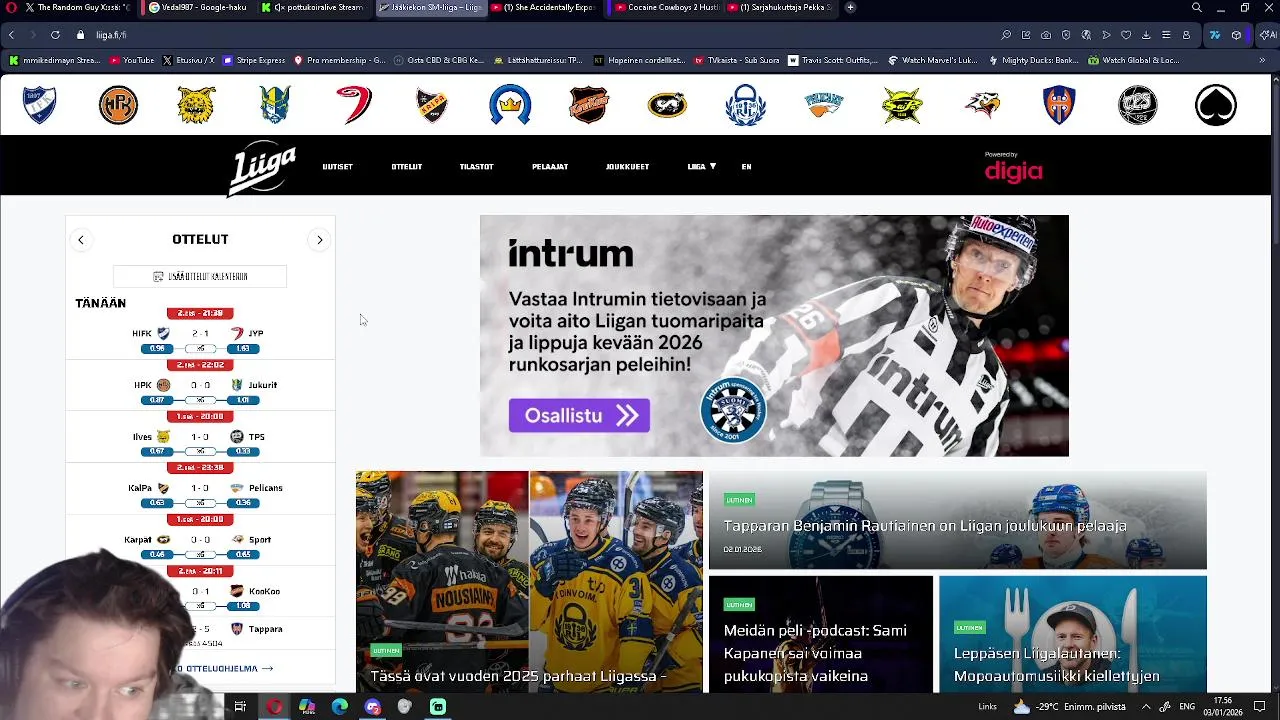The image size is (1280, 720).
Task: Open the OTTELUT menu item
Action: coord(407,167)
